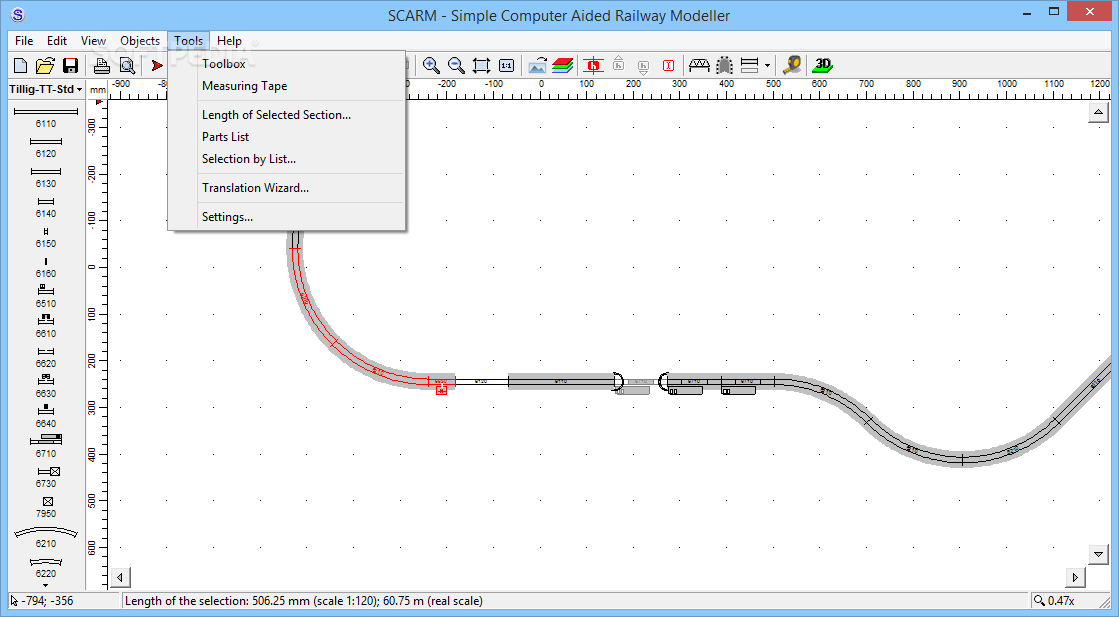Click the red clear-heights icon
The image size is (1119, 617).
[x=668, y=66]
